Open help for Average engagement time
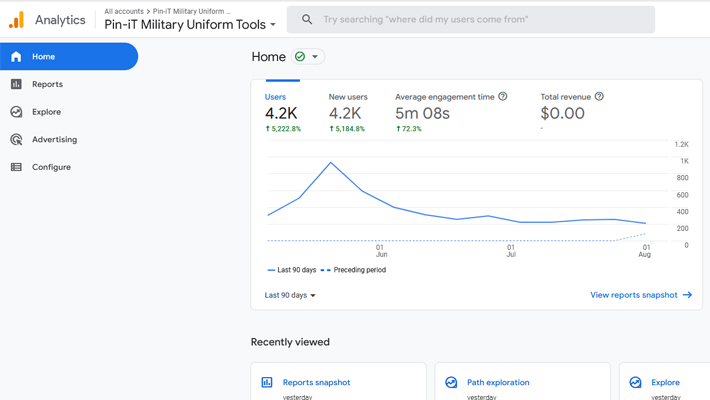The height and width of the screenshot is (400, 710). tap(503, 96)
